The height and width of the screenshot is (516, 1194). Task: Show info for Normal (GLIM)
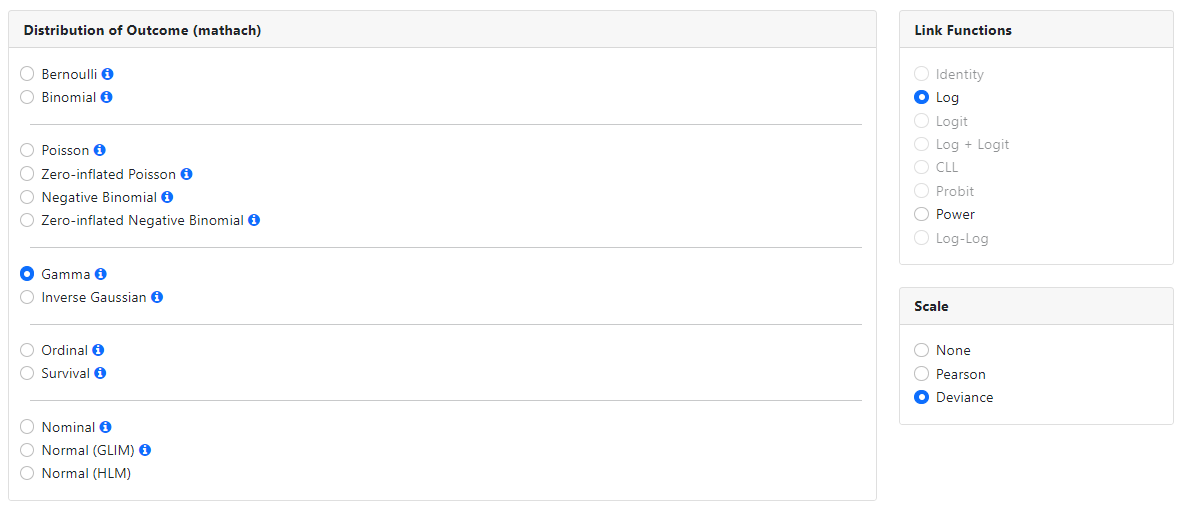pyautogui.click(x=145, y=450)
